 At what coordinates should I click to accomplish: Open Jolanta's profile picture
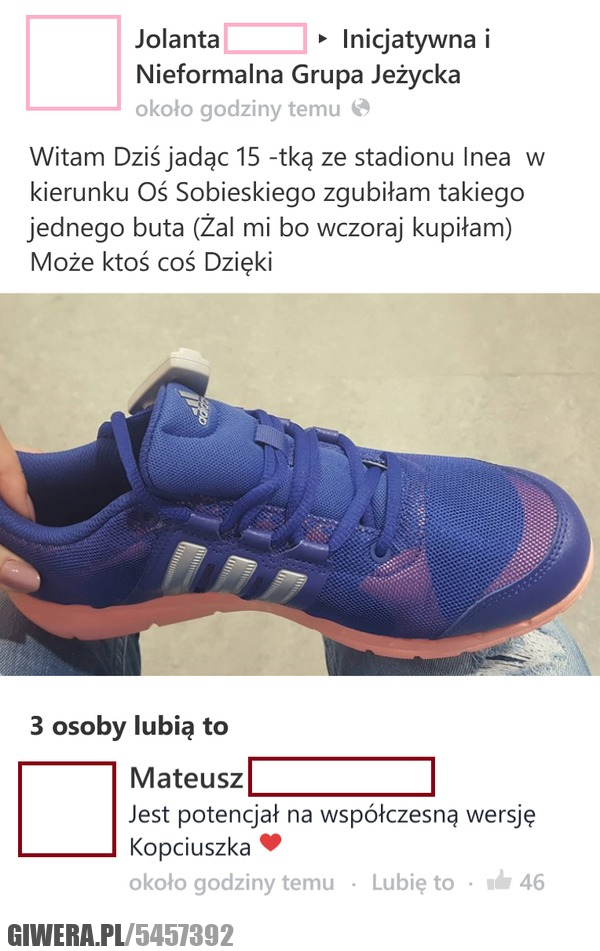click(x=73, y=63)
